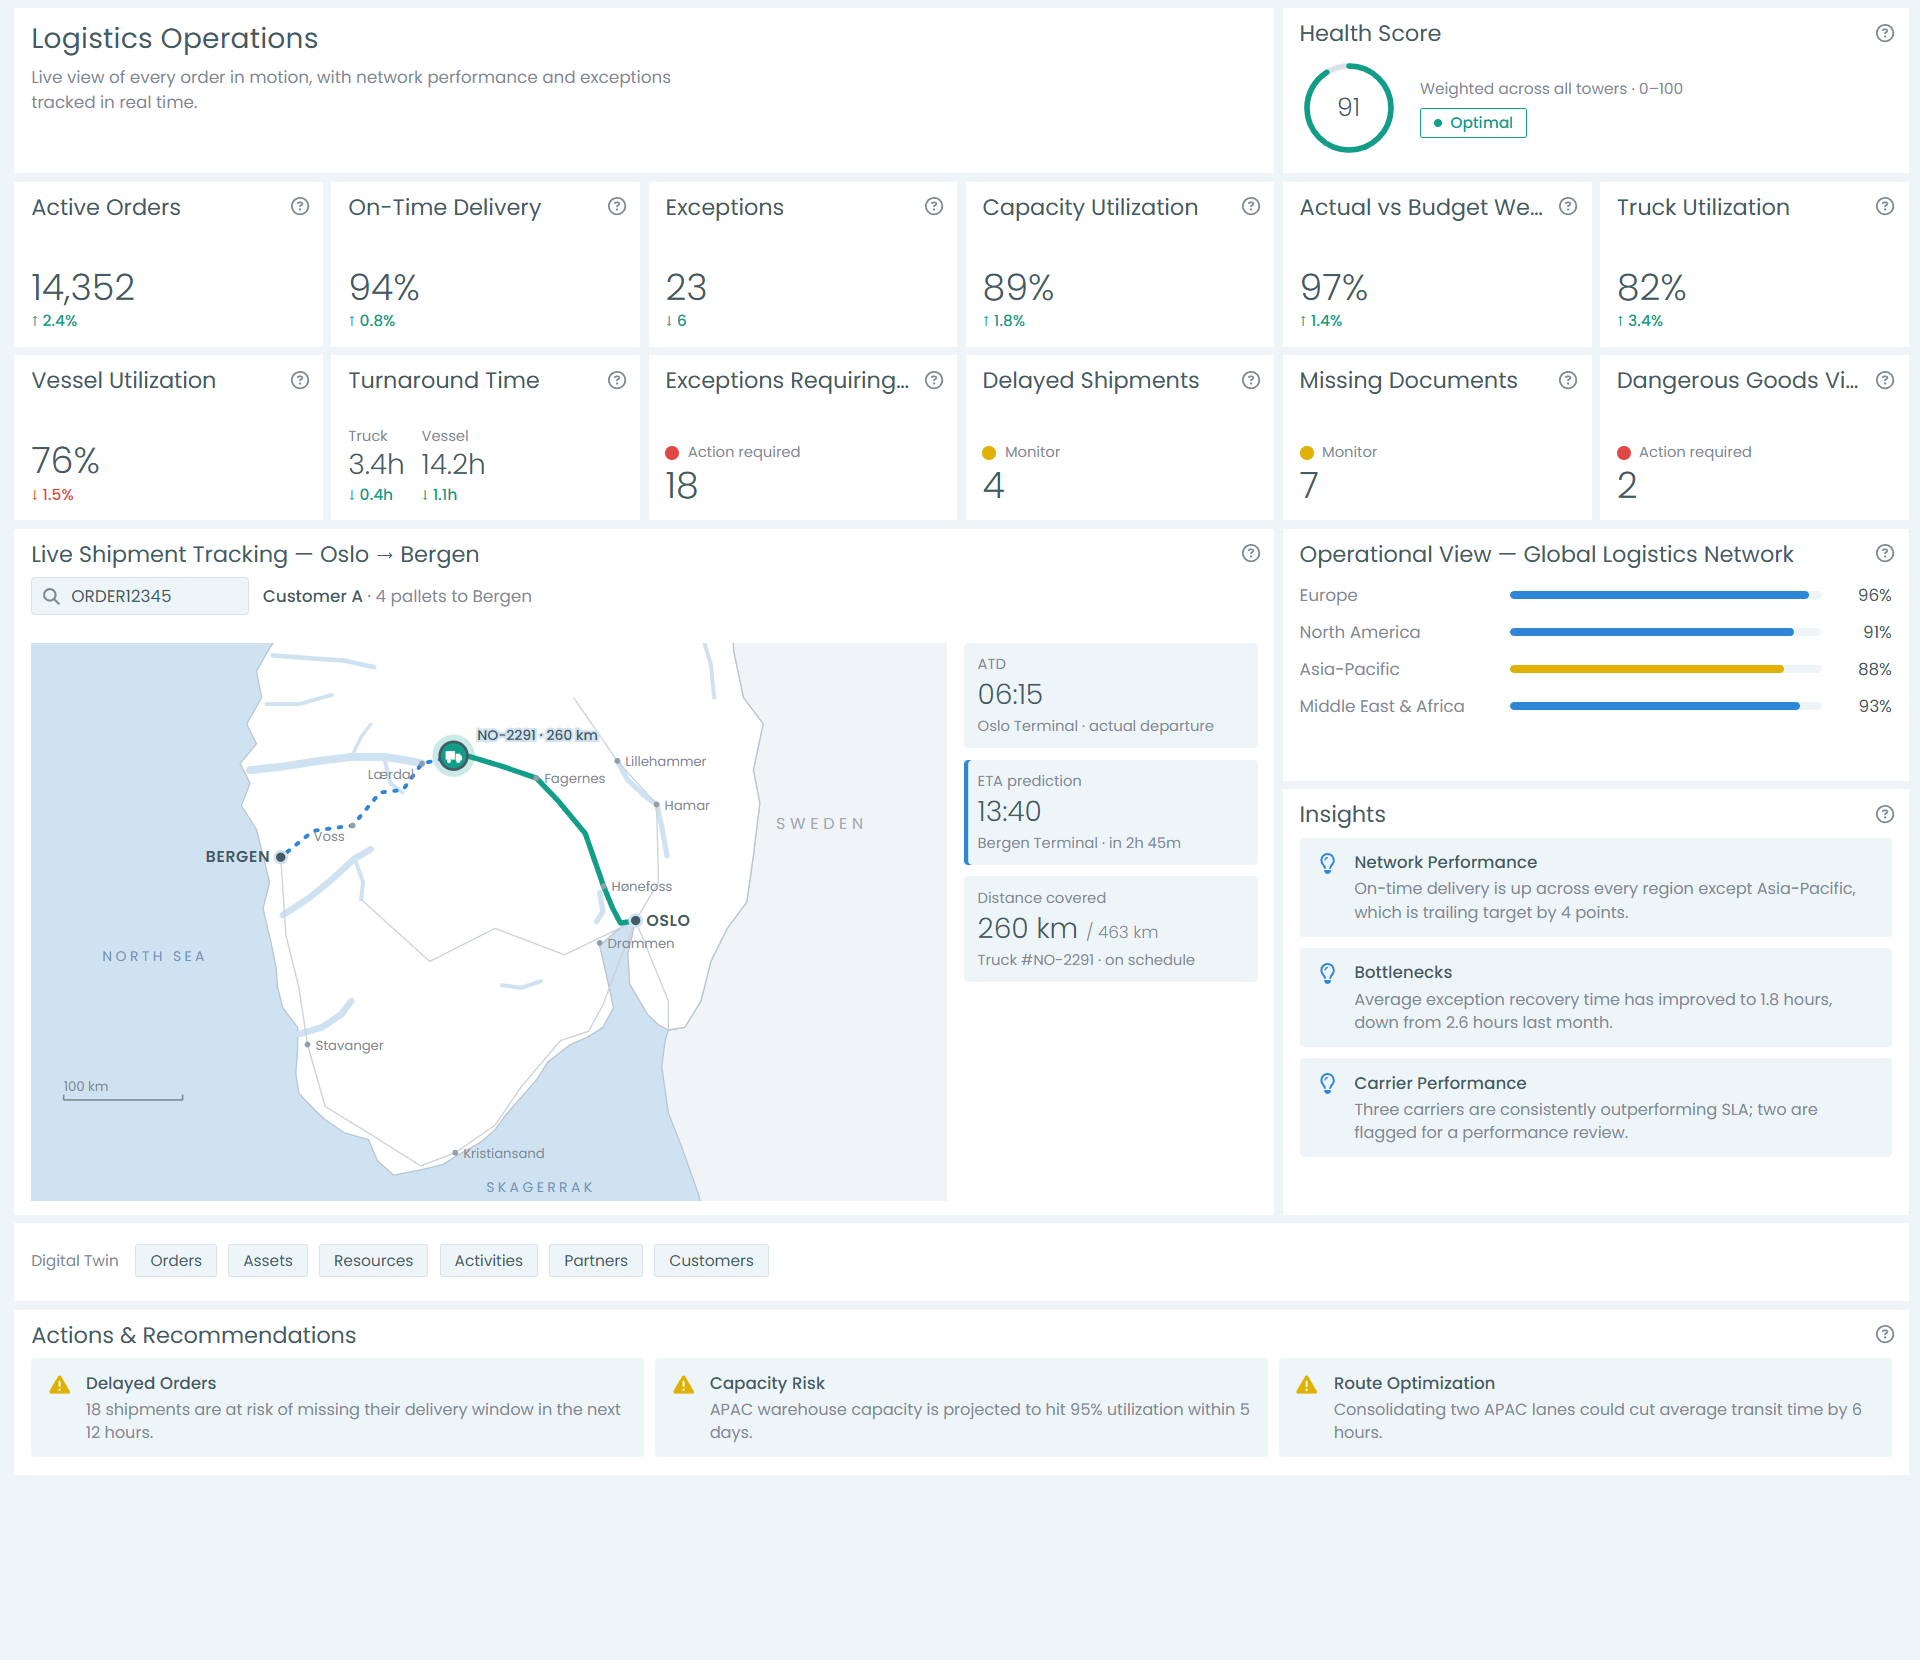Switch to Customers tab
Image resolution: width=1920 pixels, height=1660 pixels.
pyautogui.click(x=711, y=1260)
